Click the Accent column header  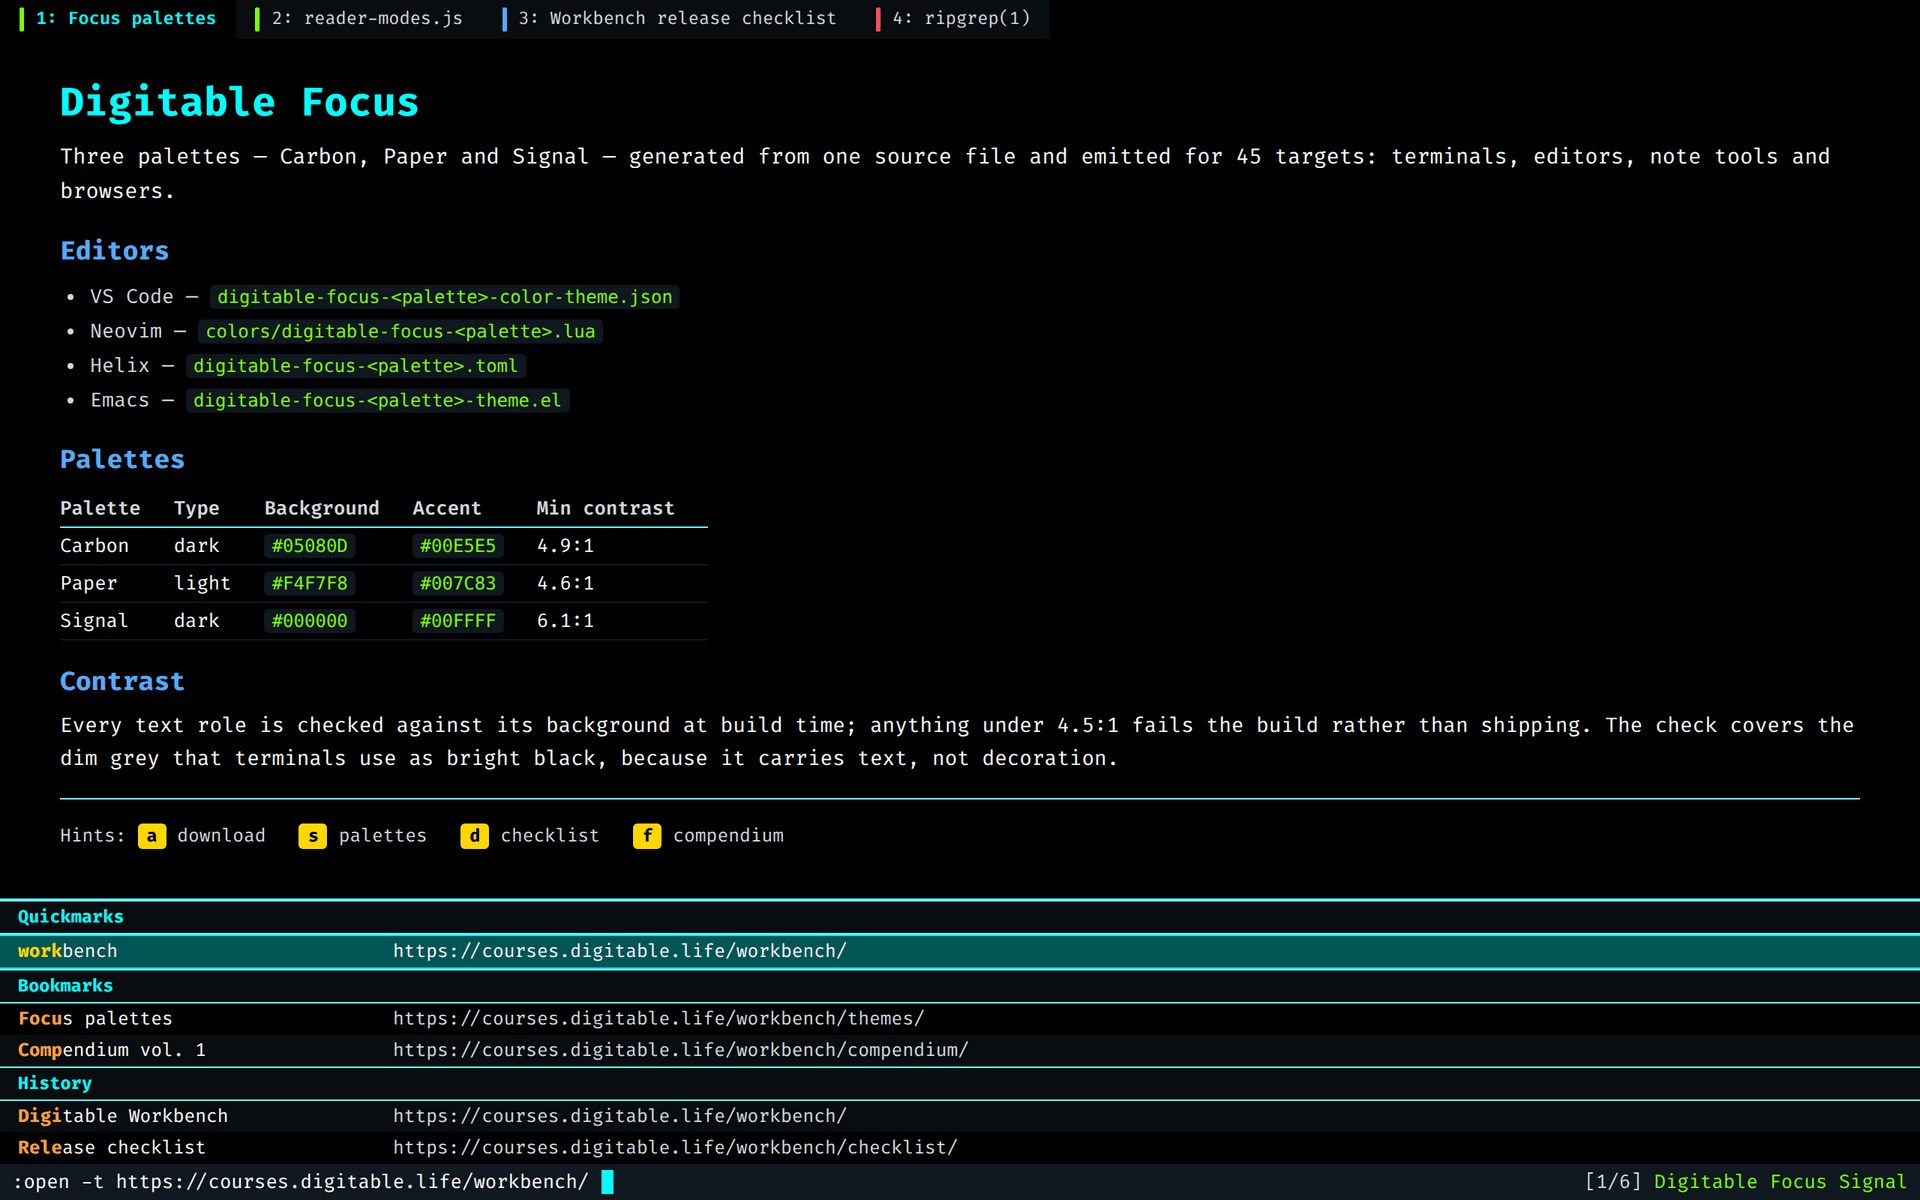pyautogui.click(x=447, y=508)
